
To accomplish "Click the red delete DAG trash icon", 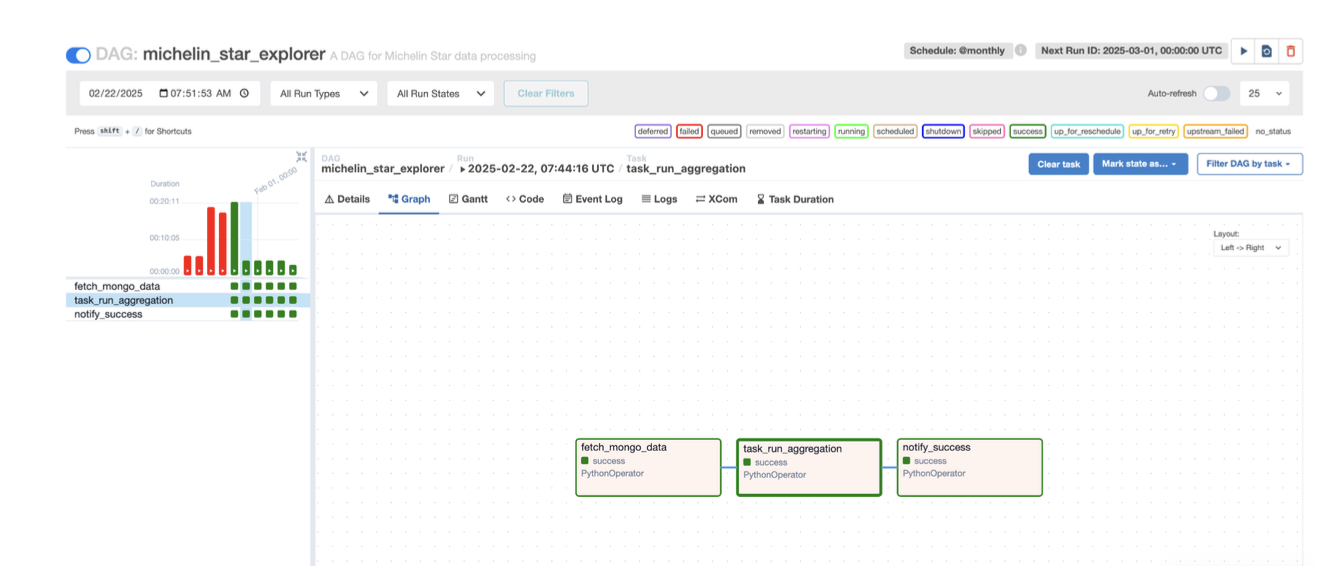I will click(1291, 51).
